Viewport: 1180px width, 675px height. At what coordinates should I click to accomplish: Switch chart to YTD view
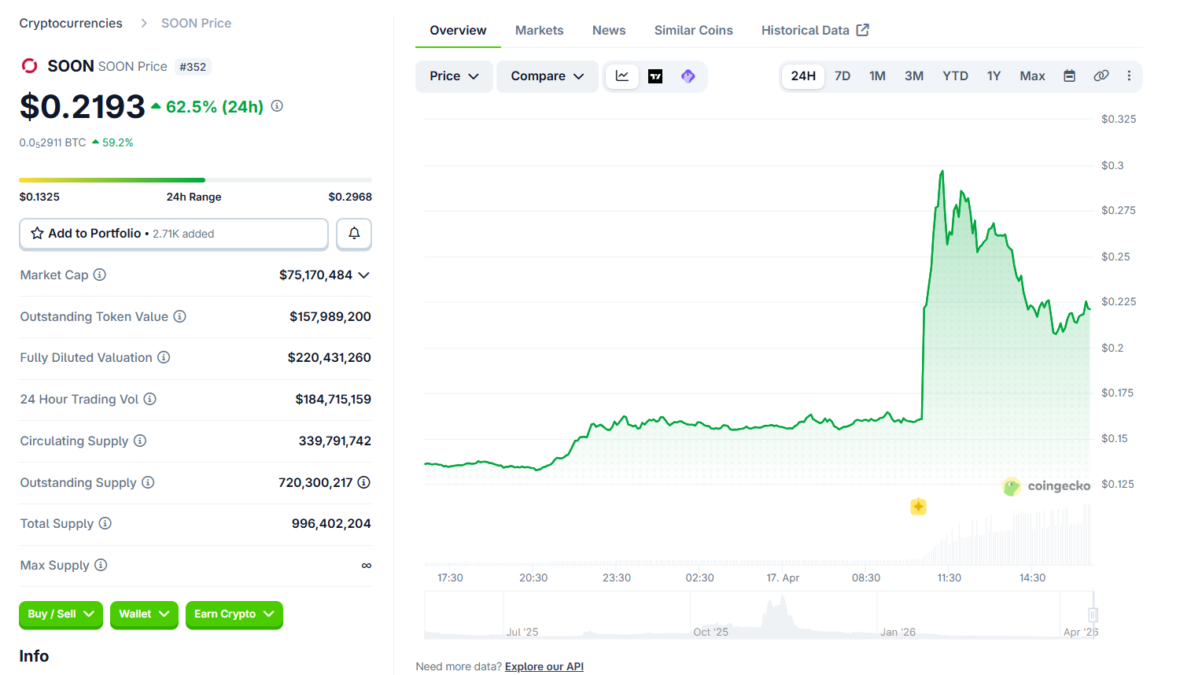955,76
